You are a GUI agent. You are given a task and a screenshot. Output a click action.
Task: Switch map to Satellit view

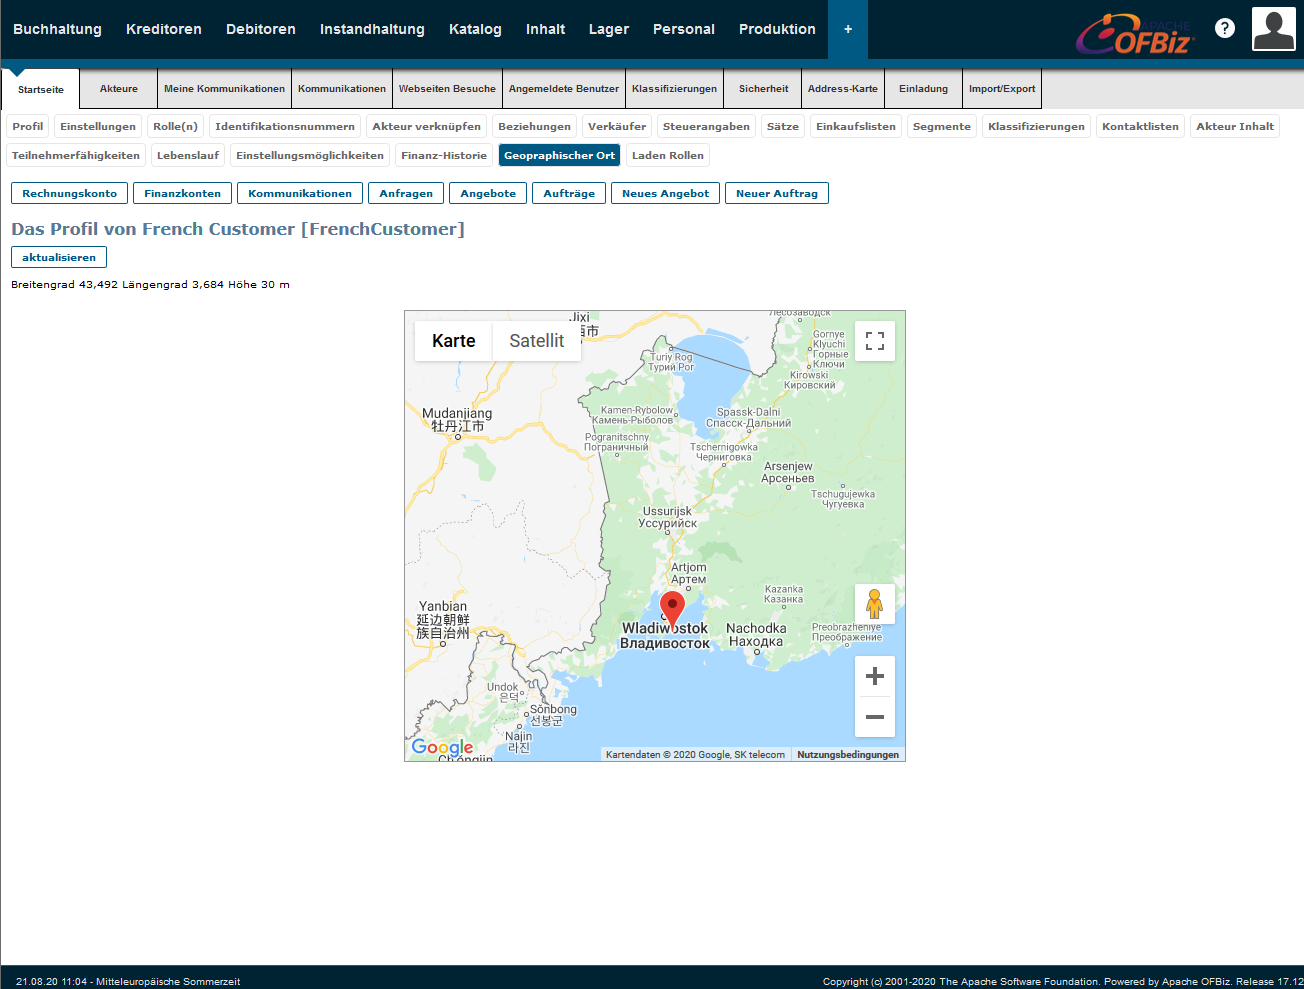(x=537, y=341)
